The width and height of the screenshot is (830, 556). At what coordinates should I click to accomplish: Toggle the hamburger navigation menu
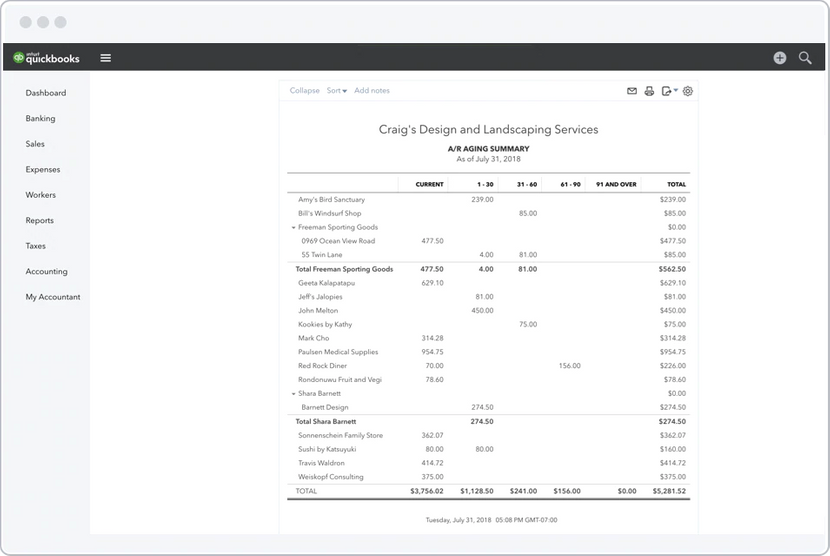click(x=106, y=58)
